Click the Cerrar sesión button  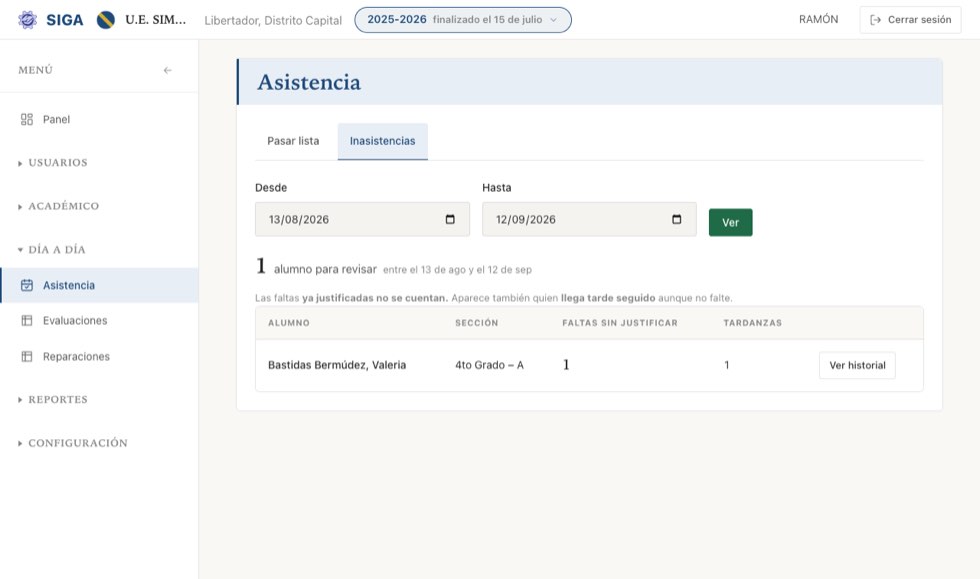[x=910, y=20]
